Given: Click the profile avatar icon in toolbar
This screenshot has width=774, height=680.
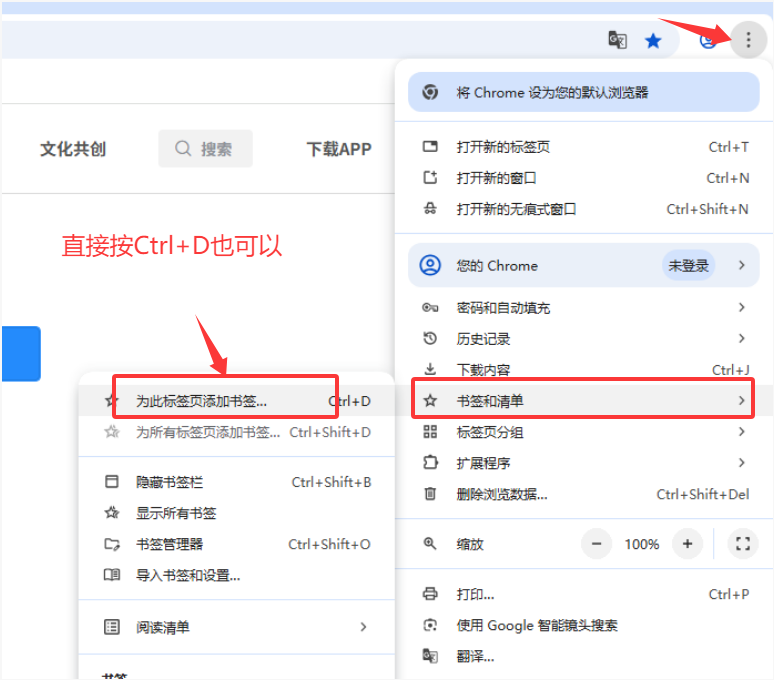Looking at the screenshot, I should pyautogui.click(x=708, y=41).
